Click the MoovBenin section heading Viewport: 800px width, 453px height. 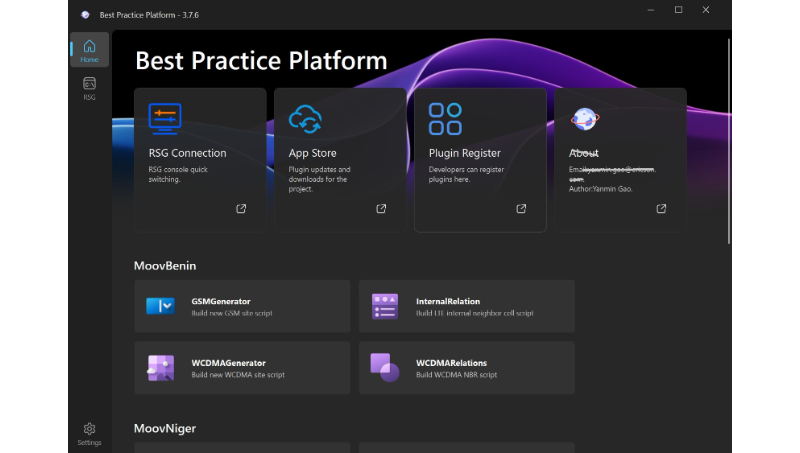(x=165, y=266)
